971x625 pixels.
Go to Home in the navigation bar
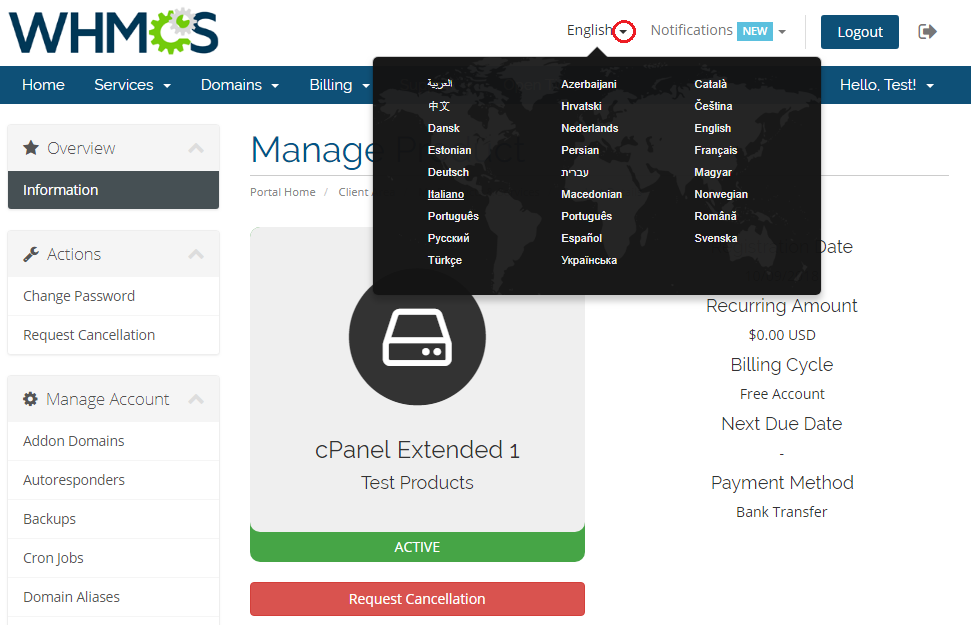pyautogui.click(x=43, y=85)
